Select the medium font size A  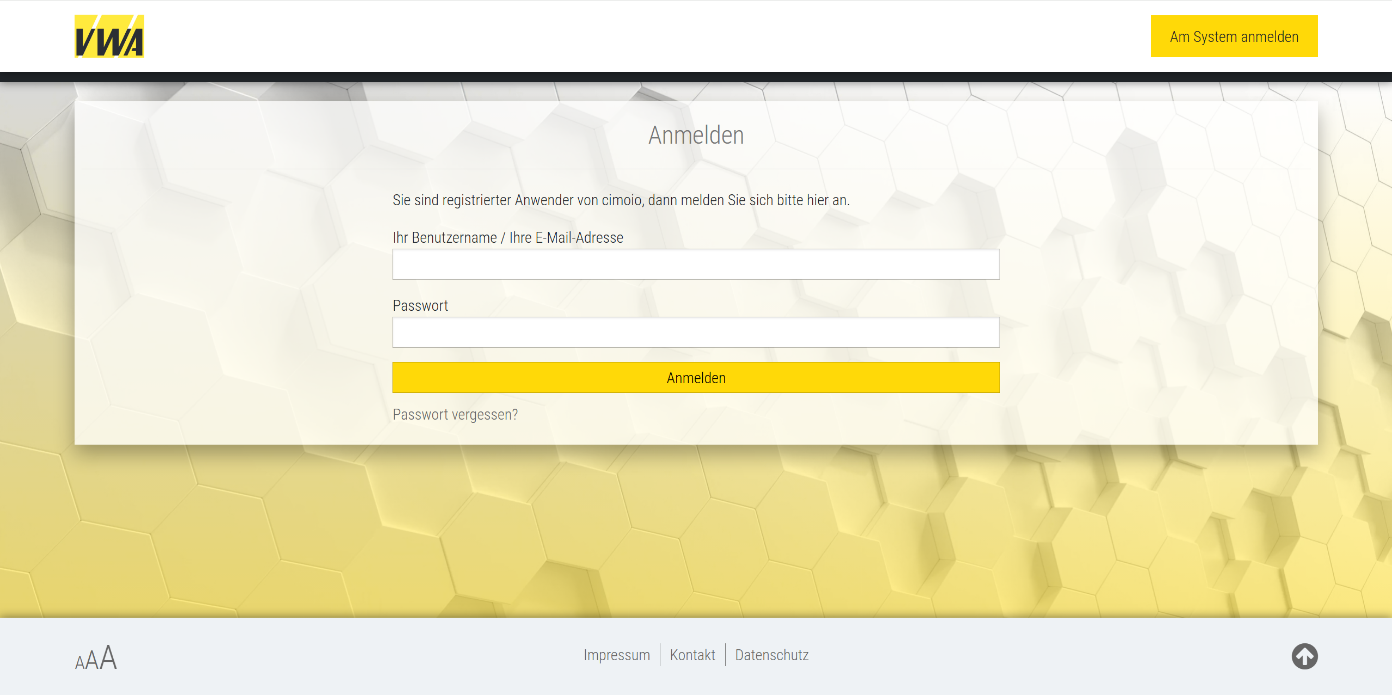coord(91,660)
